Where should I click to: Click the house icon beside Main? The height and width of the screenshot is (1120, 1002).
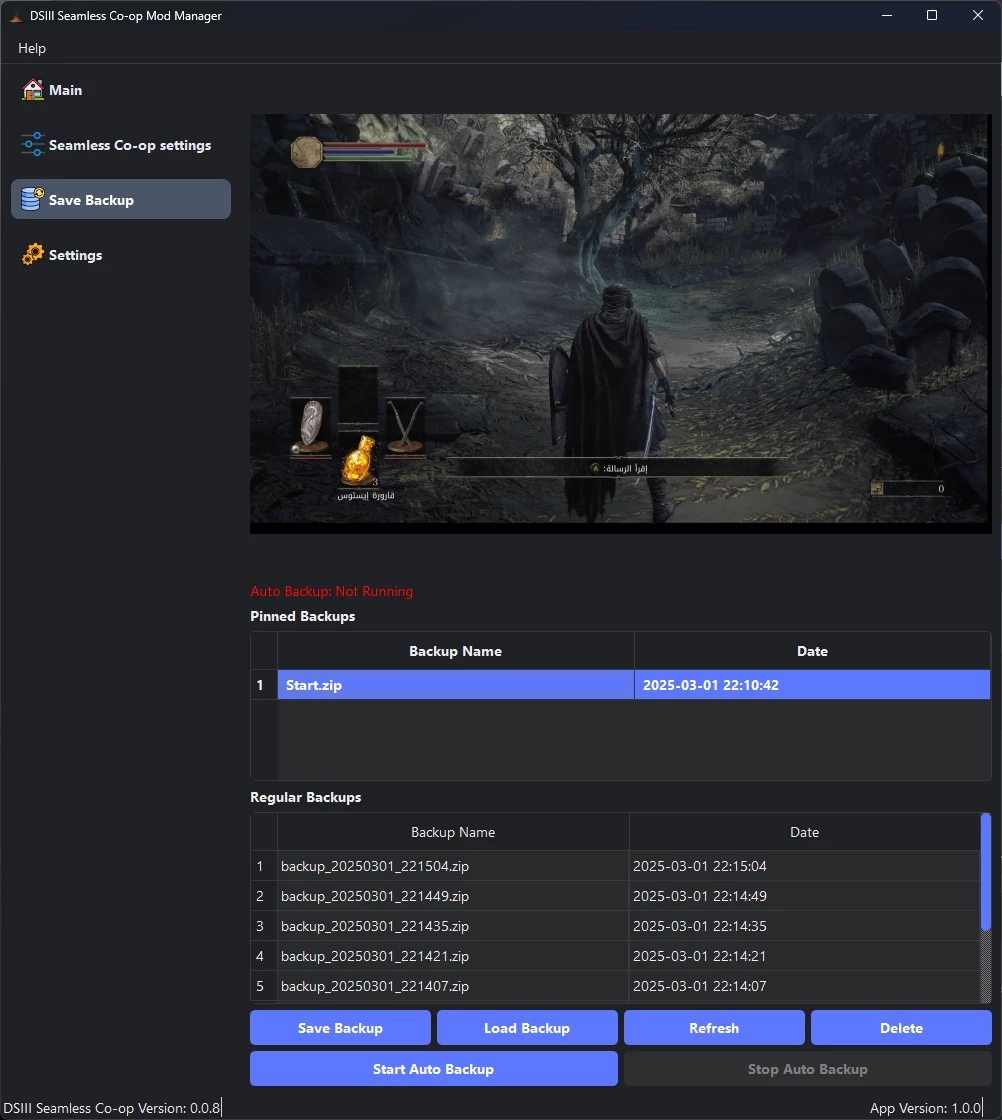[33, 90]
